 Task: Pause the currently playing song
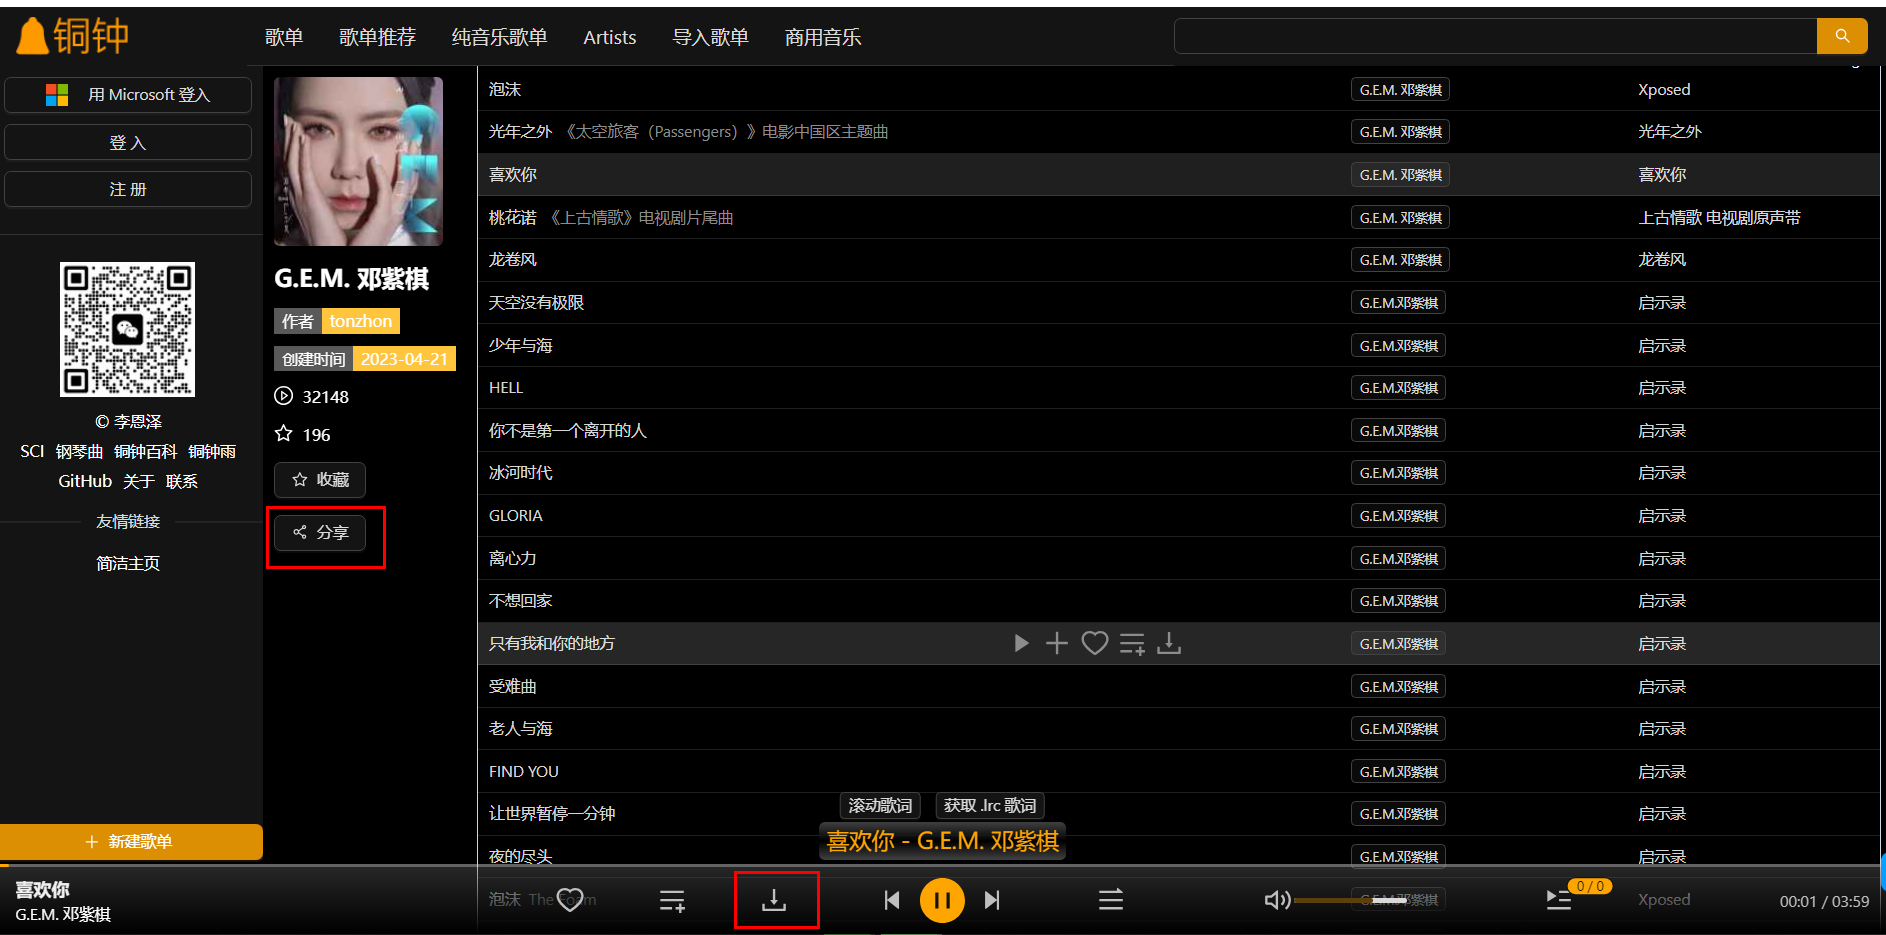(941, 900)
